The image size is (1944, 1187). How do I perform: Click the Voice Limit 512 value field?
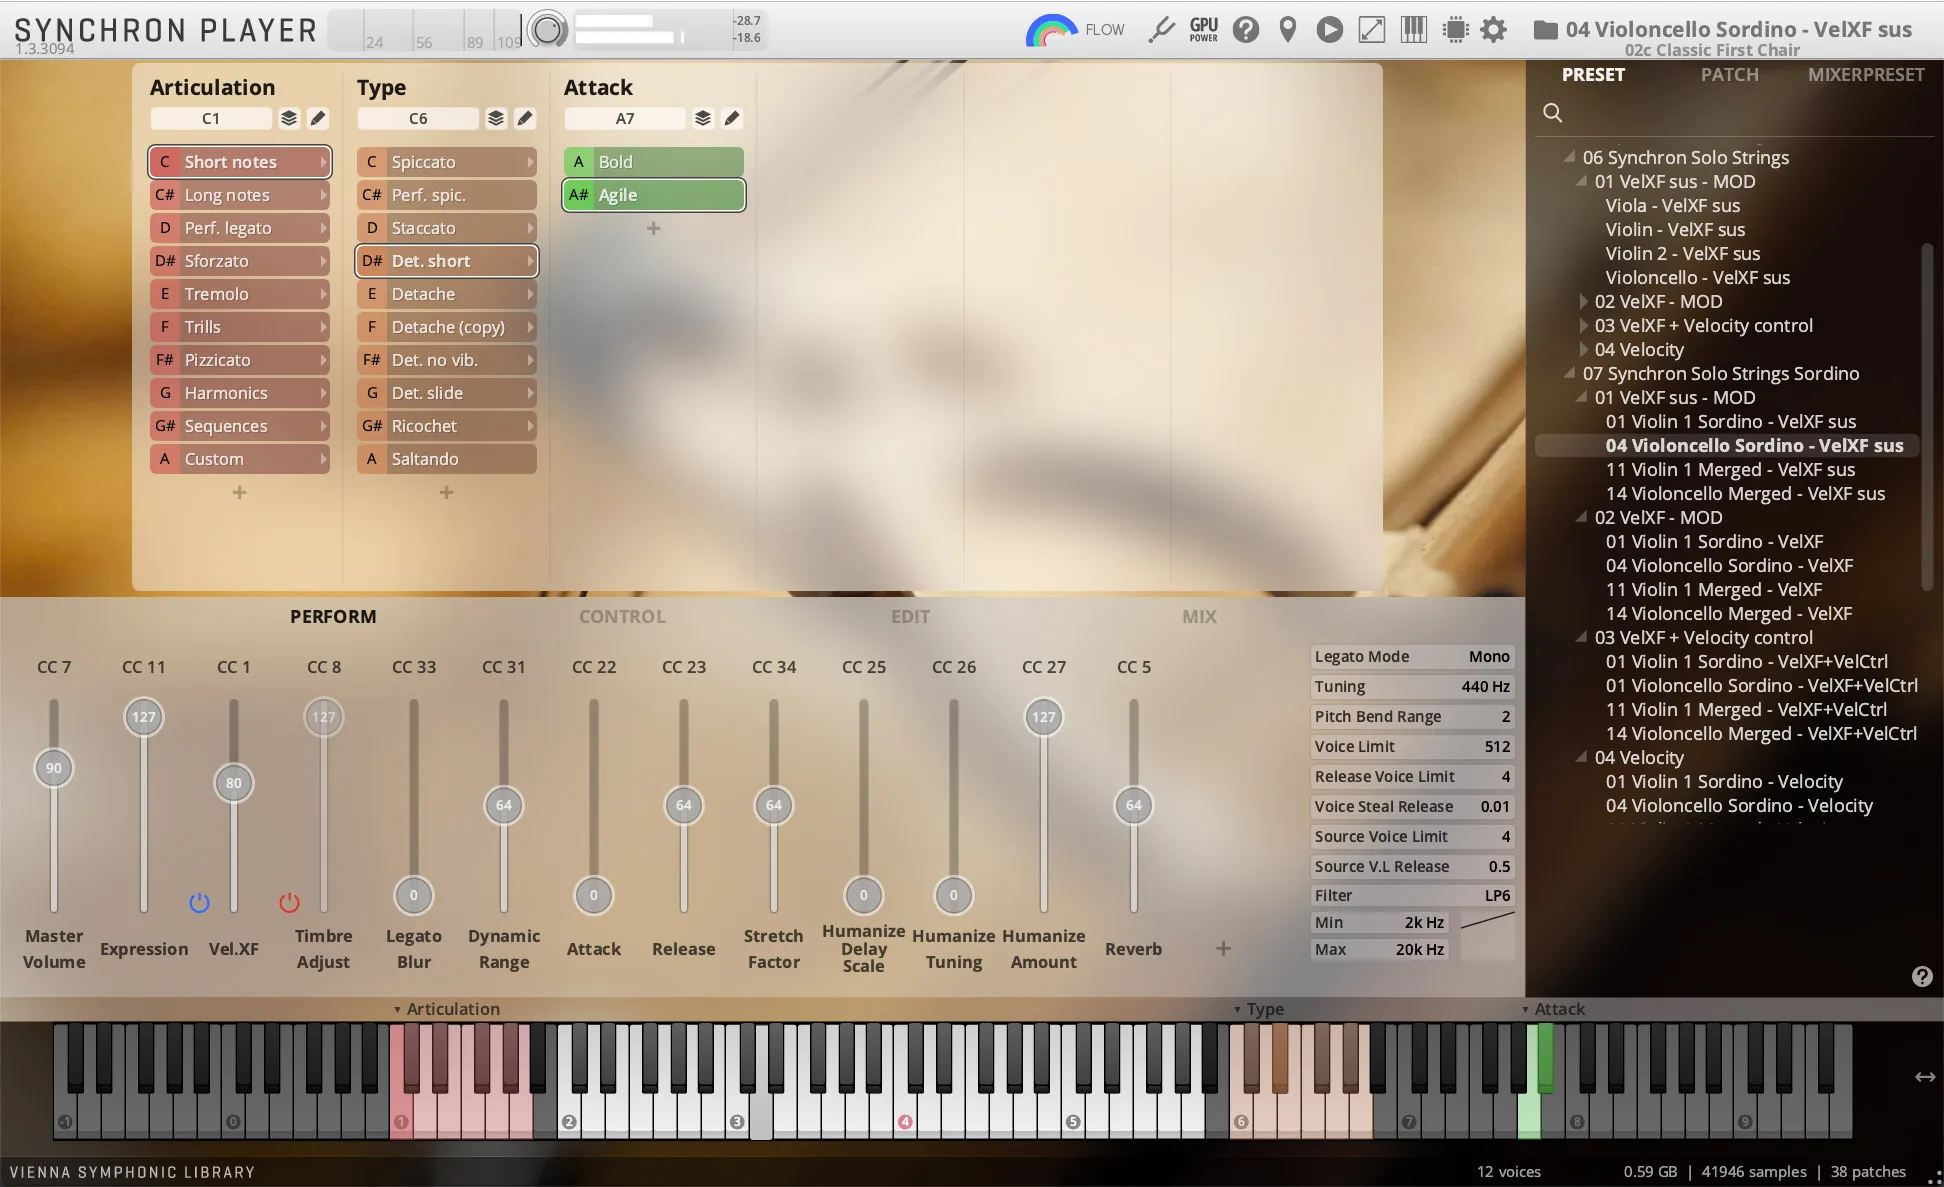[1412, 747]
